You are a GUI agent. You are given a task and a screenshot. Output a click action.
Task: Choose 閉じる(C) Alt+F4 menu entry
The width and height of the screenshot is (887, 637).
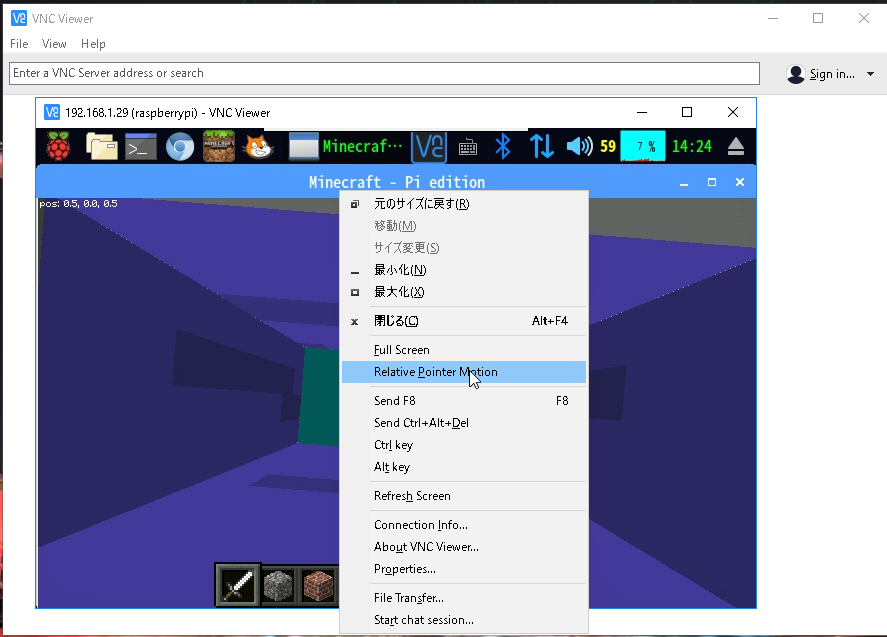pos(464,321)
